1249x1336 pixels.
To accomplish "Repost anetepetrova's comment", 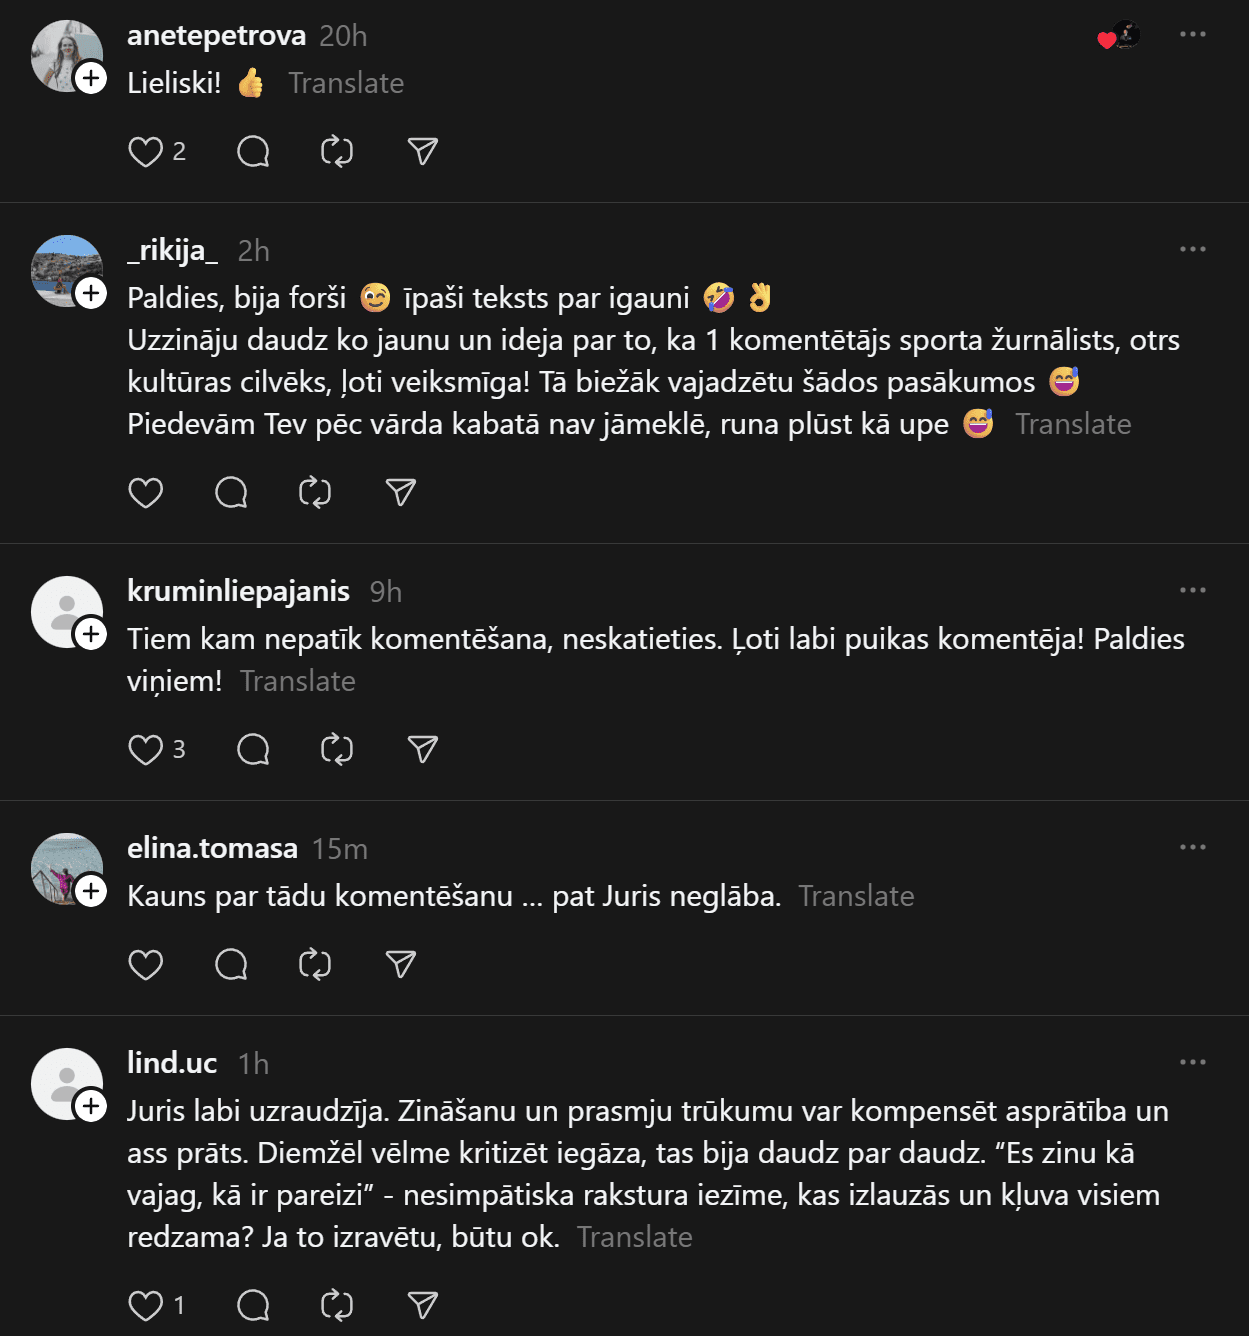I will tap(337, 152).
